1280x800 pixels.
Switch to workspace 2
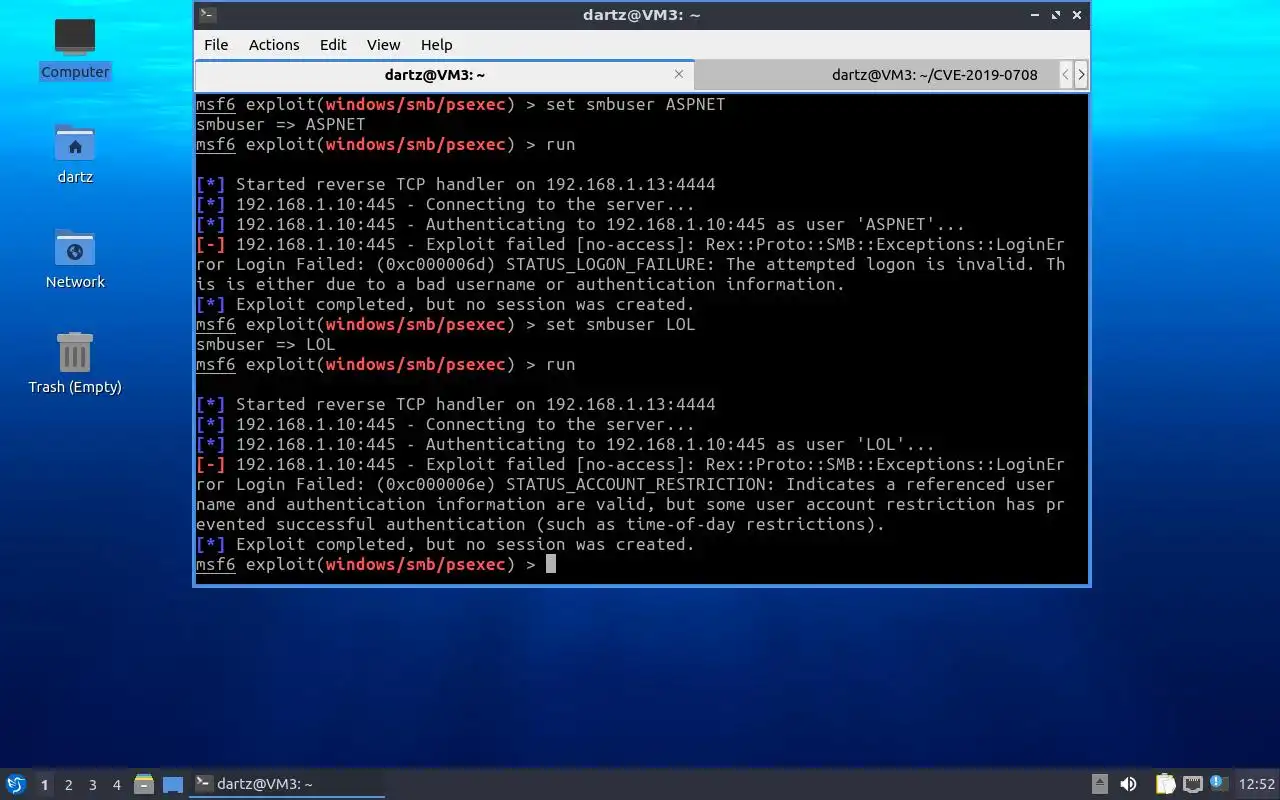point(68,785)
